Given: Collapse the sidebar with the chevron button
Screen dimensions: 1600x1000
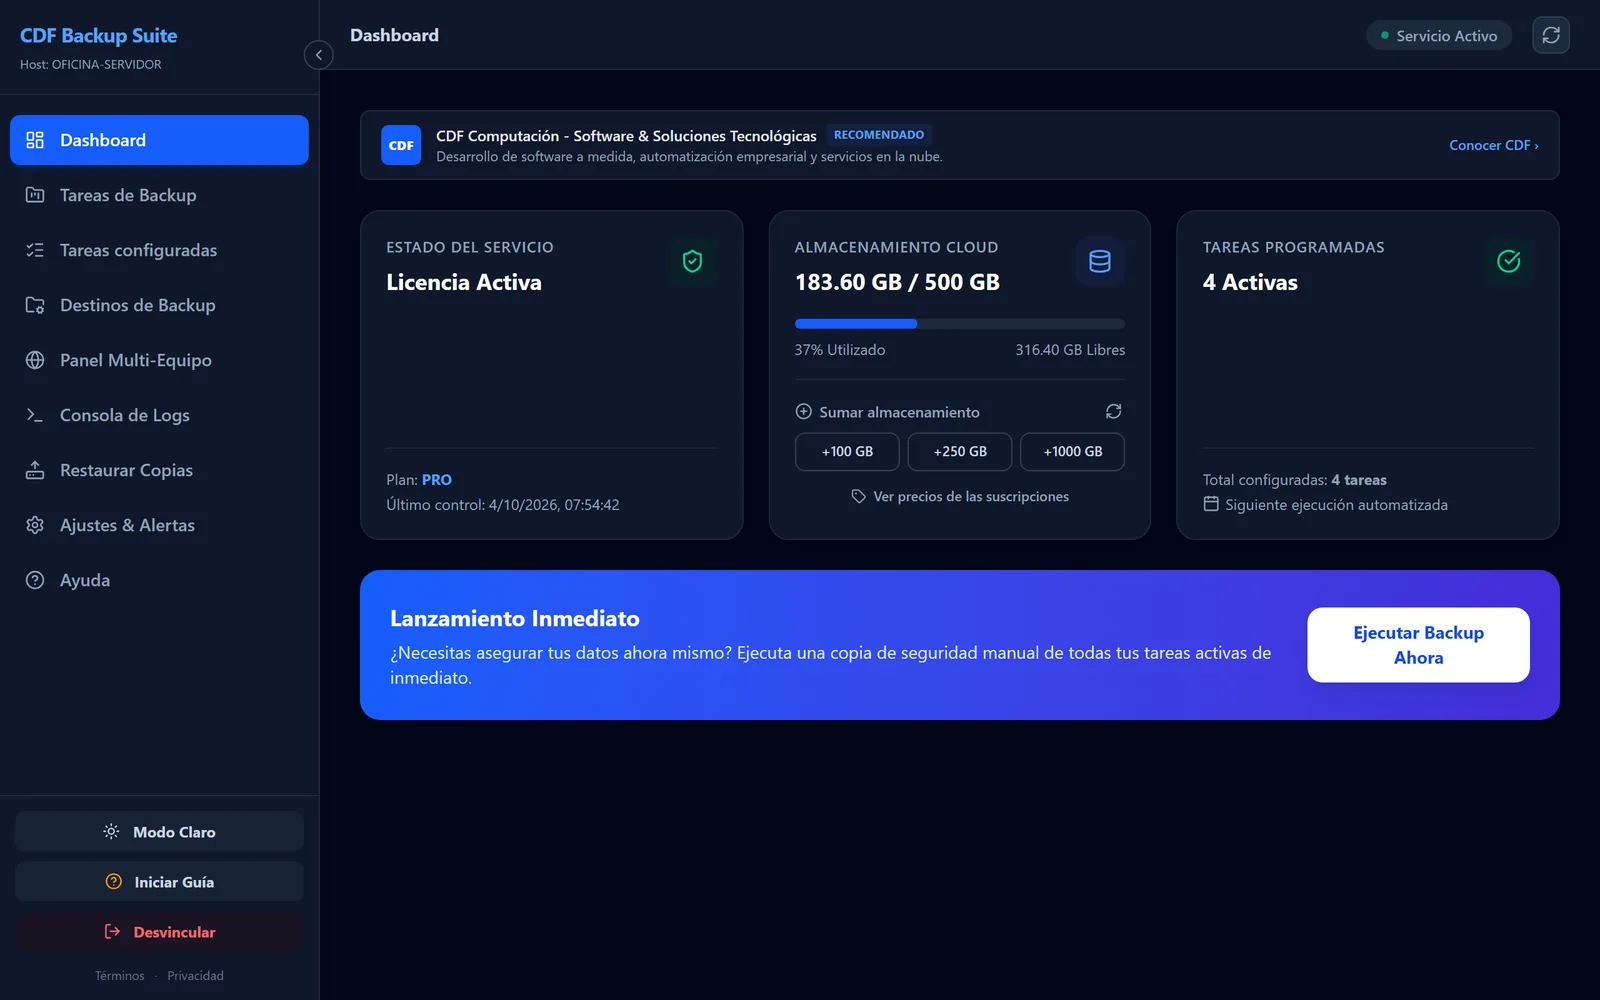Looking at the screenshot, I should point(318,55).
